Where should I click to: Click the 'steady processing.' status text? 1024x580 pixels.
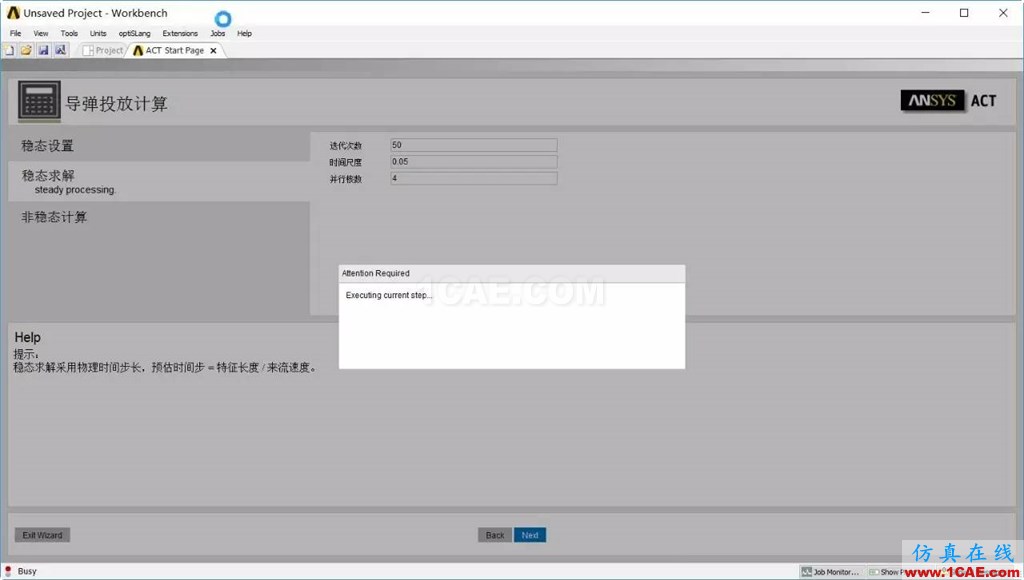[75, 190]
